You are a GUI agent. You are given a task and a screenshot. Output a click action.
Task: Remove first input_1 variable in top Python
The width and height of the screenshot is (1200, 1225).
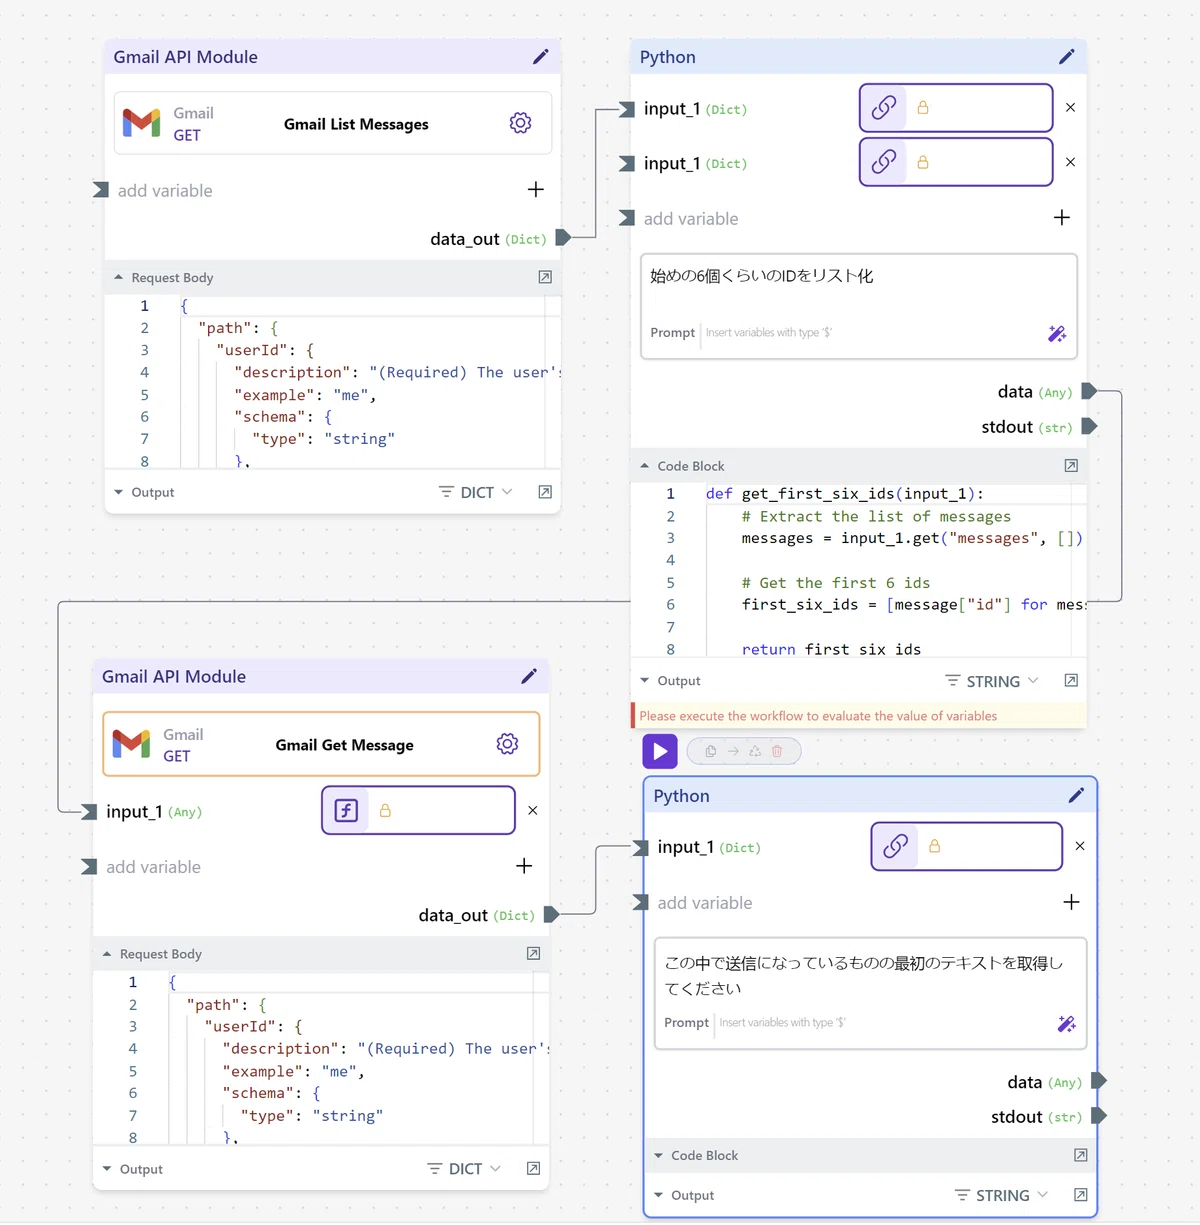tap(1071, 108)
